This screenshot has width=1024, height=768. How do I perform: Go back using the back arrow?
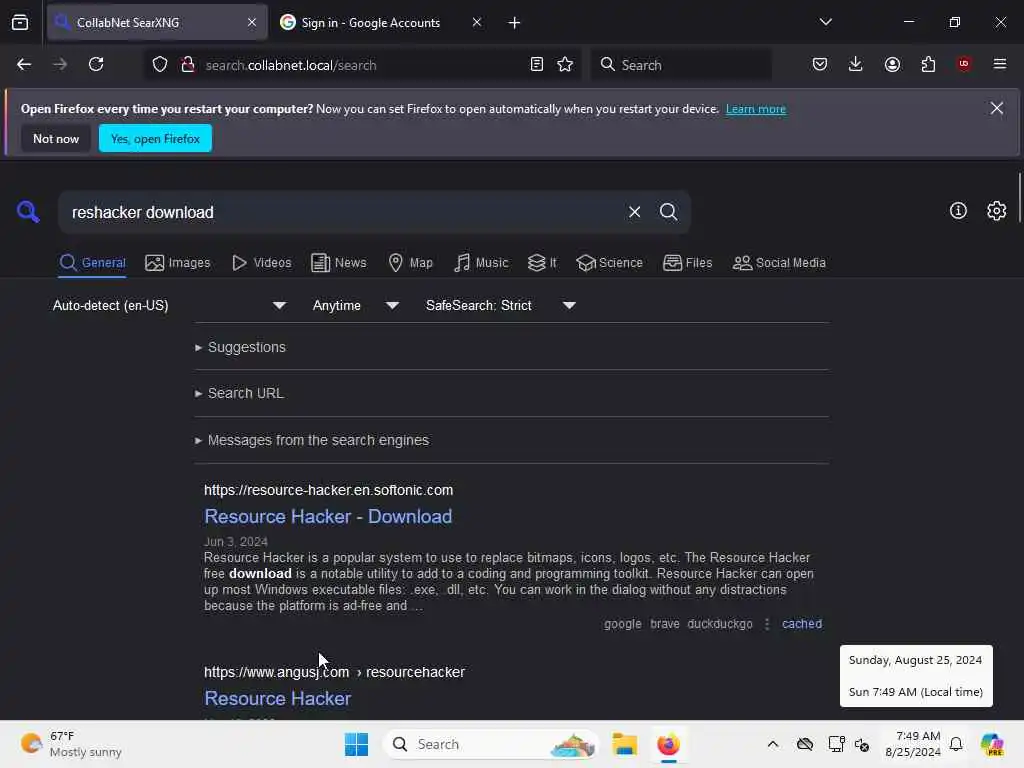(x=24, y=65)
